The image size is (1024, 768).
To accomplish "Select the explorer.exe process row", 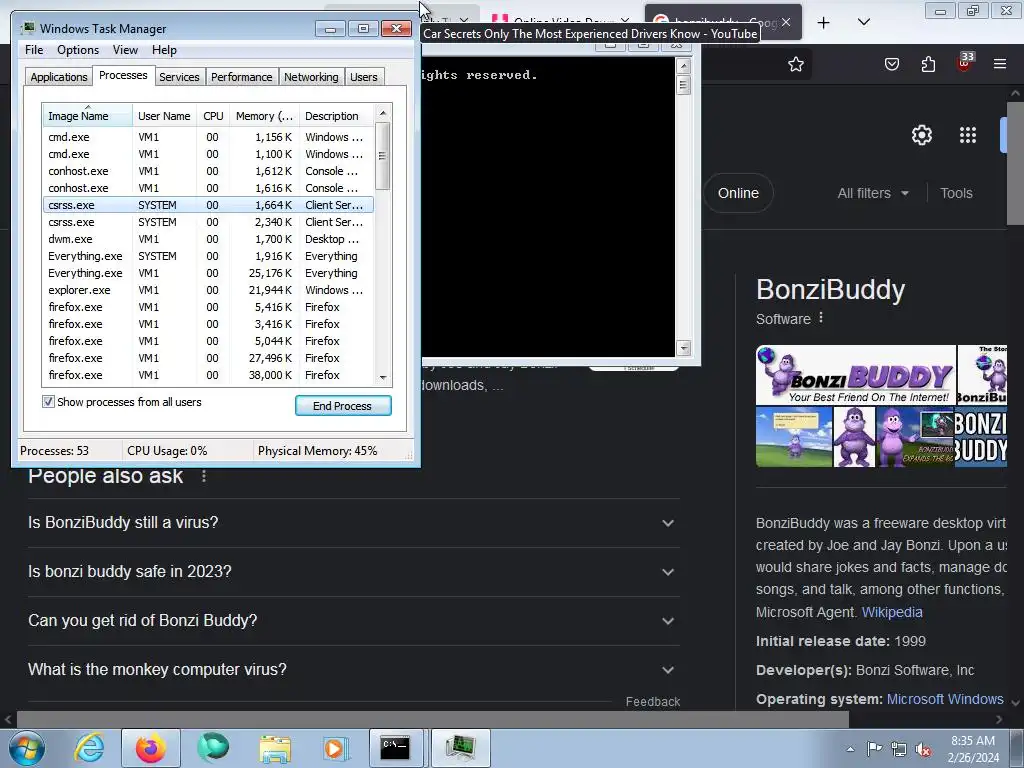I will (208, 290).
